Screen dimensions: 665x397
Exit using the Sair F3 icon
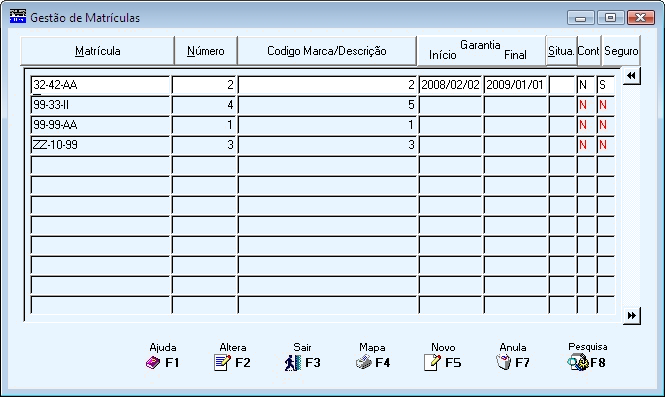[x=293, y=363]
